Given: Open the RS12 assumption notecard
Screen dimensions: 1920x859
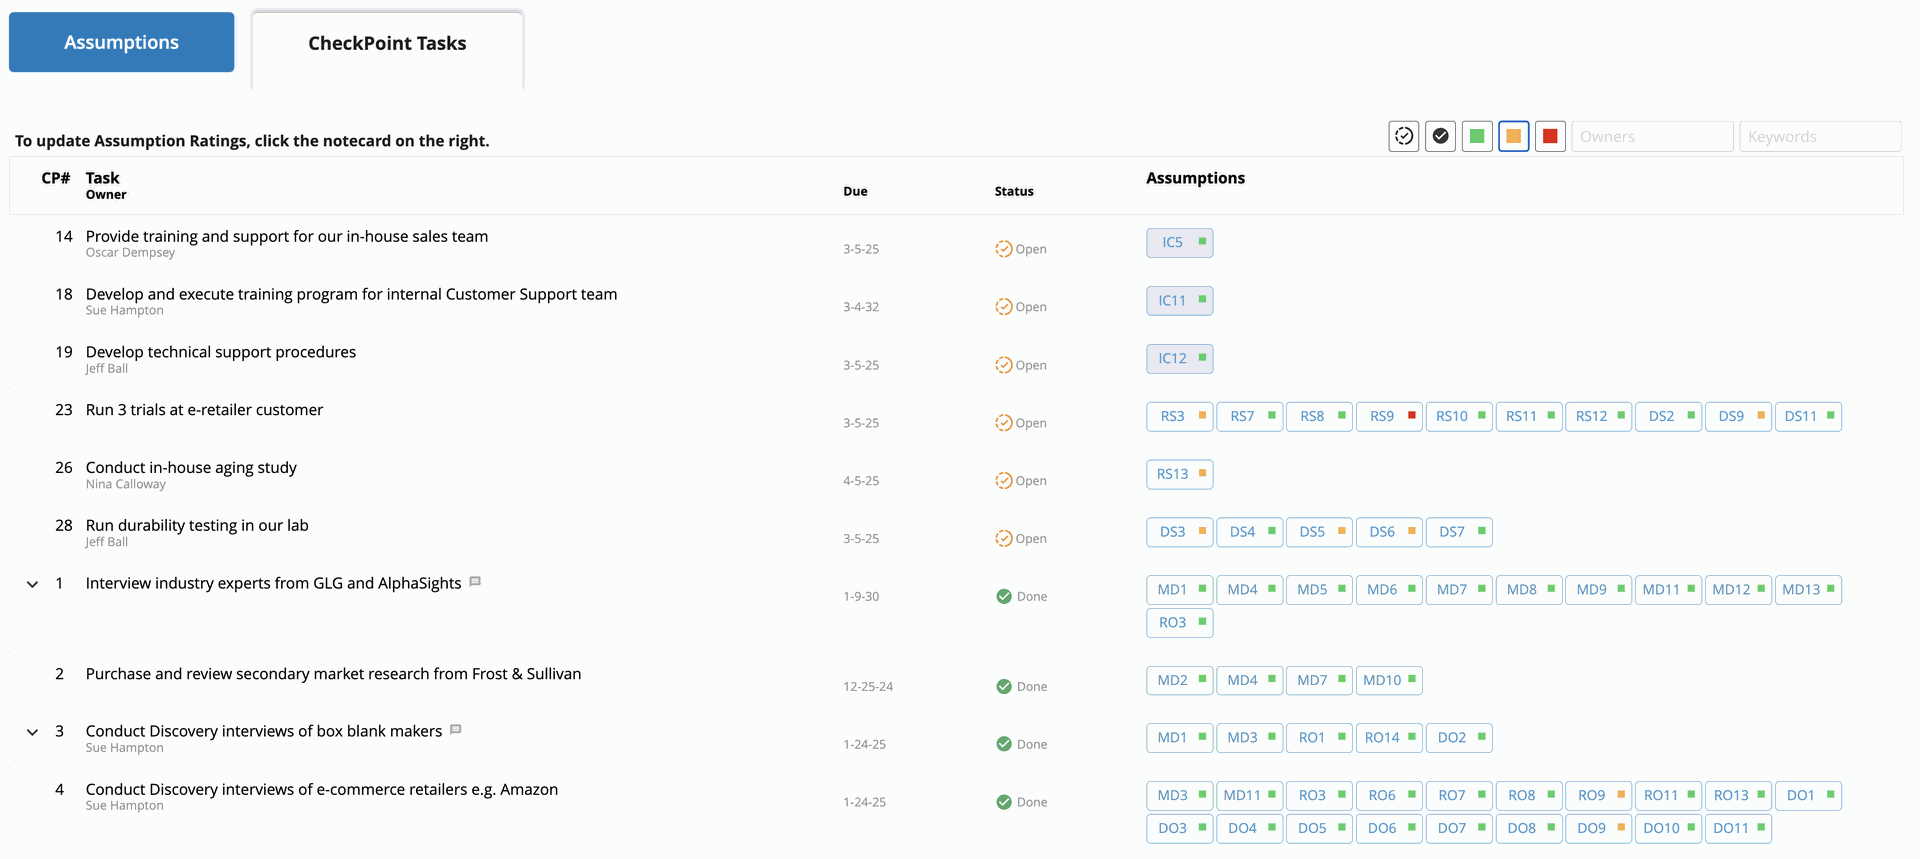Looking at the screenshot, I should (x=1598, y=417).
